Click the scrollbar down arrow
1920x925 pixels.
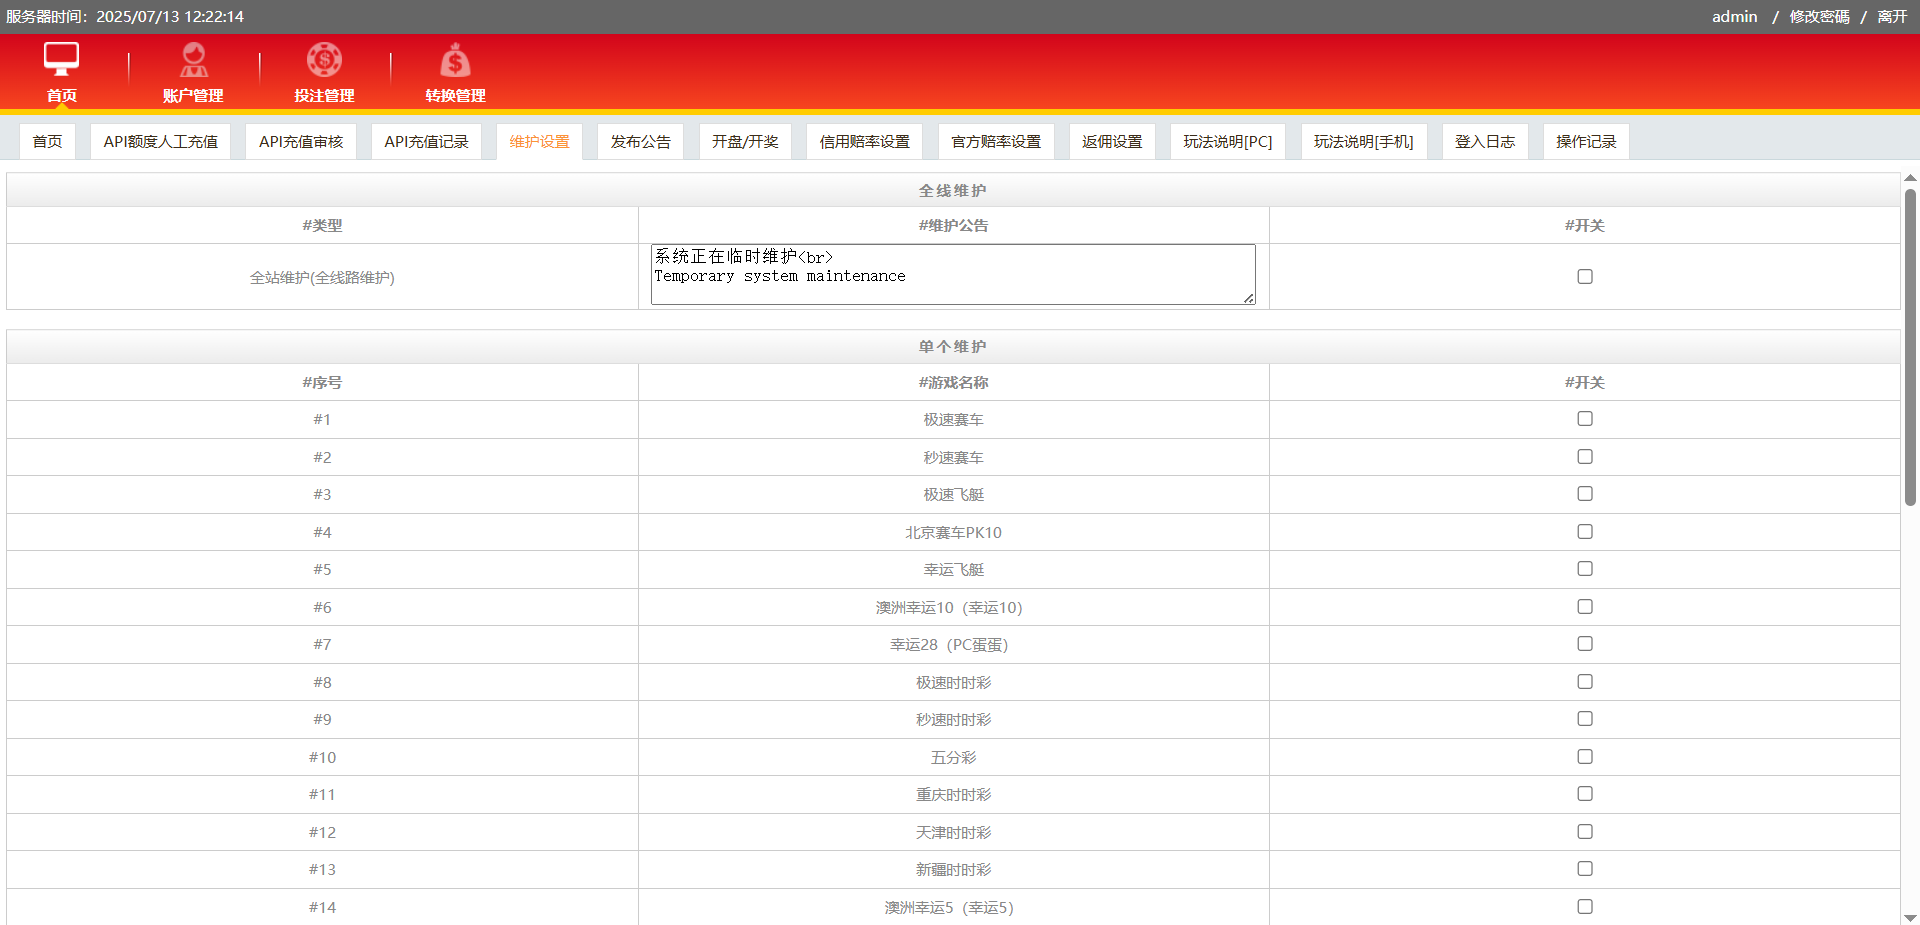click(x=1910, y=917)
